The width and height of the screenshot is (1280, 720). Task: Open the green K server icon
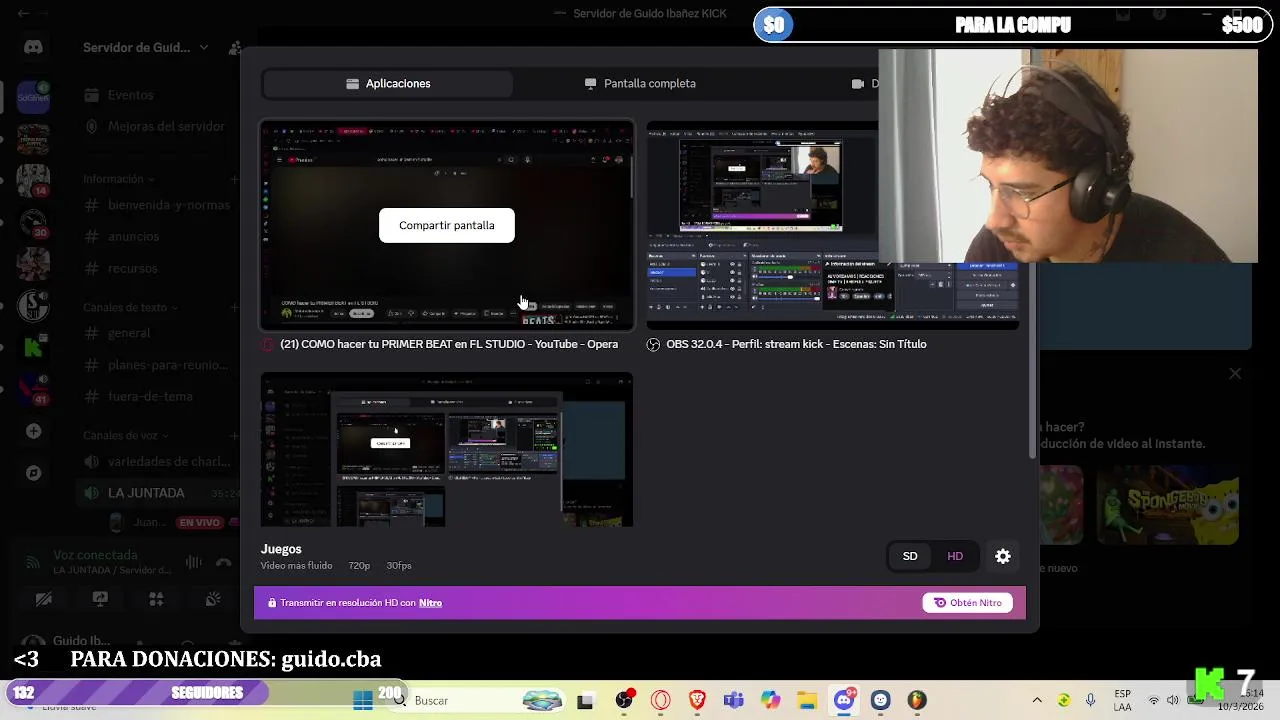[33, 348]
